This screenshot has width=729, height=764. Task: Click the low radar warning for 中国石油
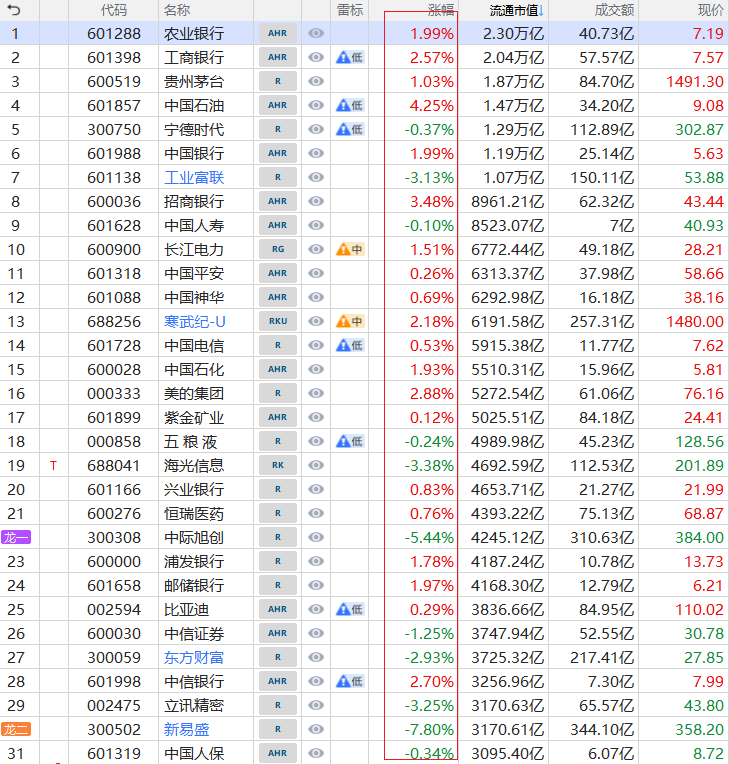(x=350, y=105)
